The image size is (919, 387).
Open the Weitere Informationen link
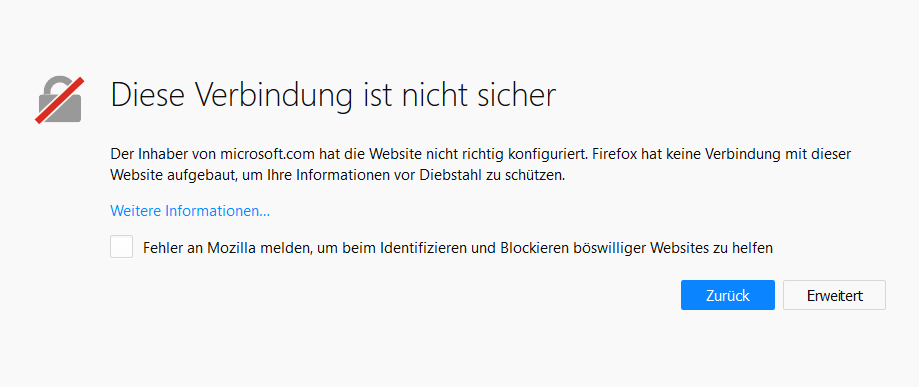point(190,211)
